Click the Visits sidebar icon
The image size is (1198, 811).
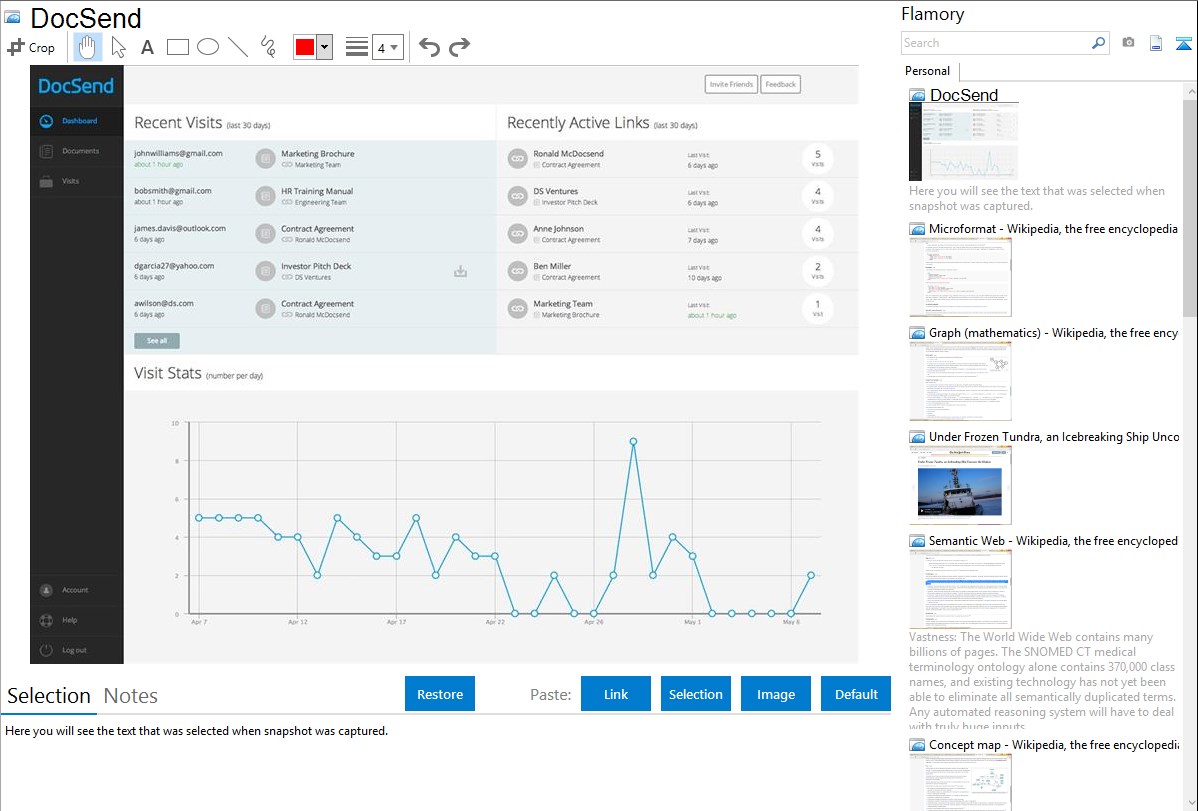(x=46, y=181)
